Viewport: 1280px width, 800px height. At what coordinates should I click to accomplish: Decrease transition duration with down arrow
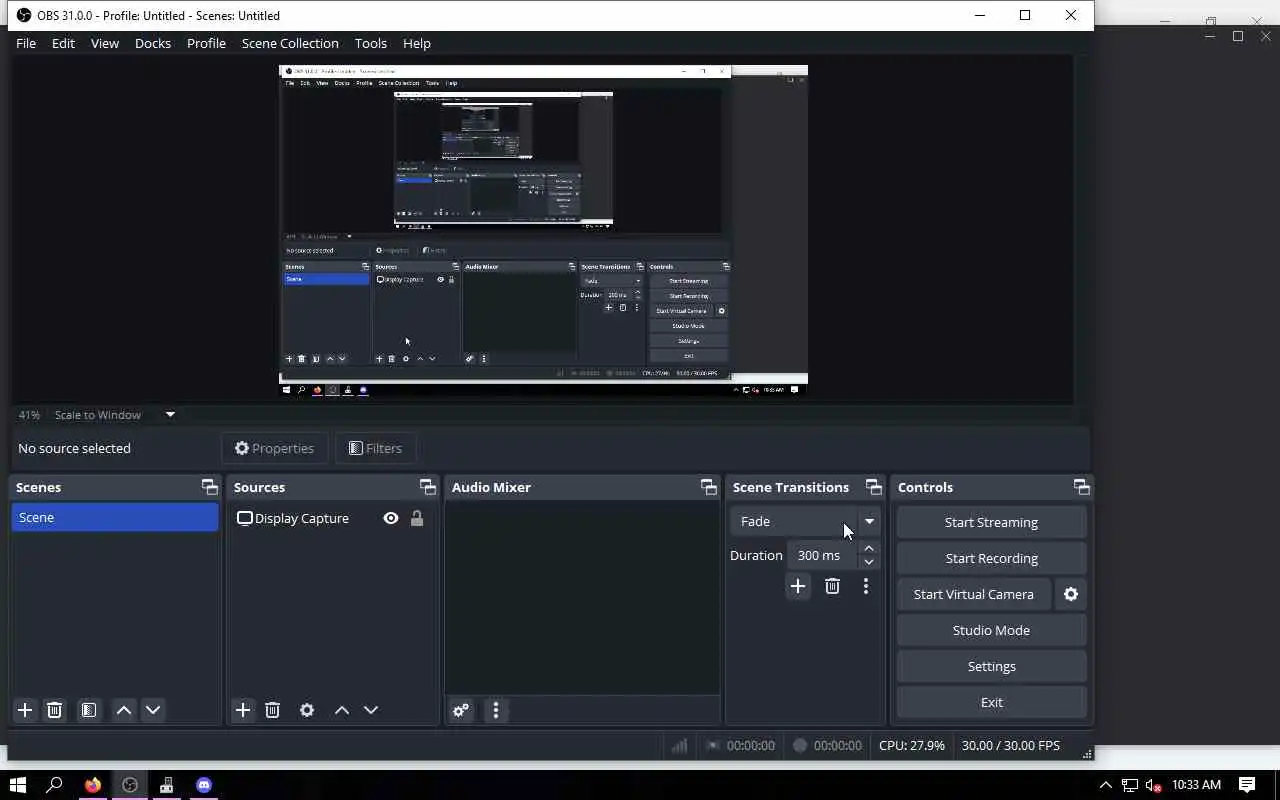point(869,562)
